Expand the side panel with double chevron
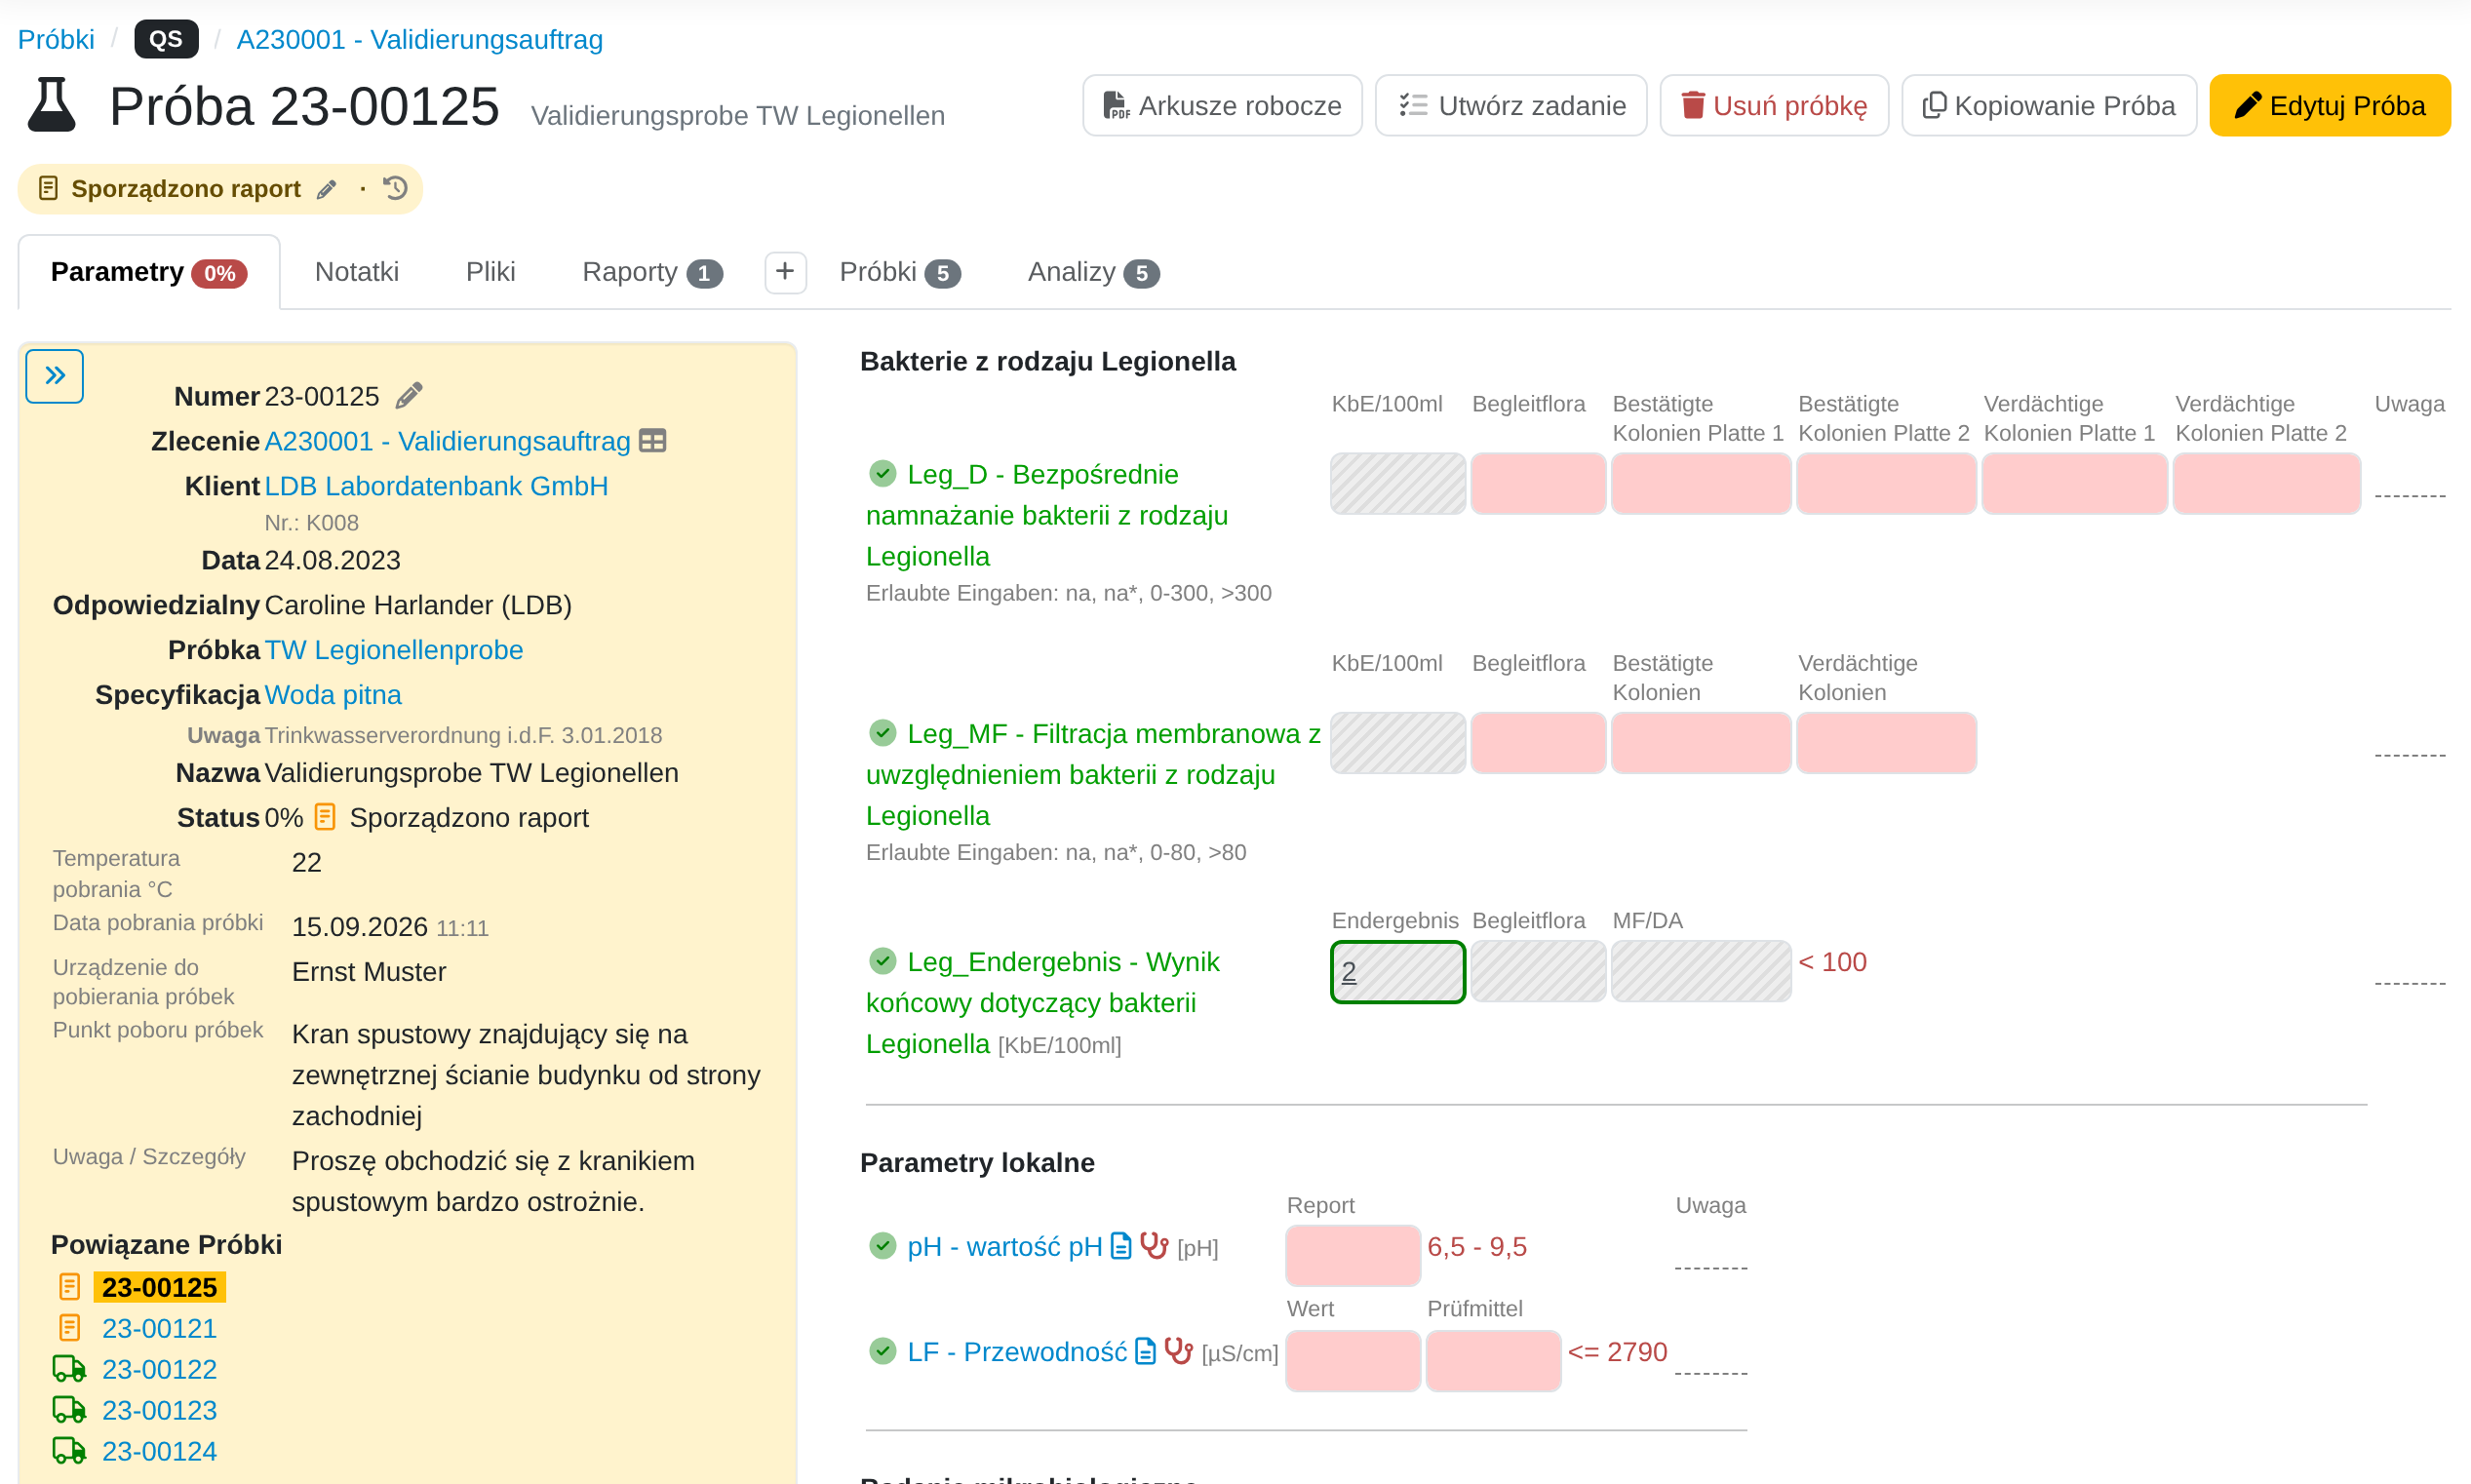 55,376
